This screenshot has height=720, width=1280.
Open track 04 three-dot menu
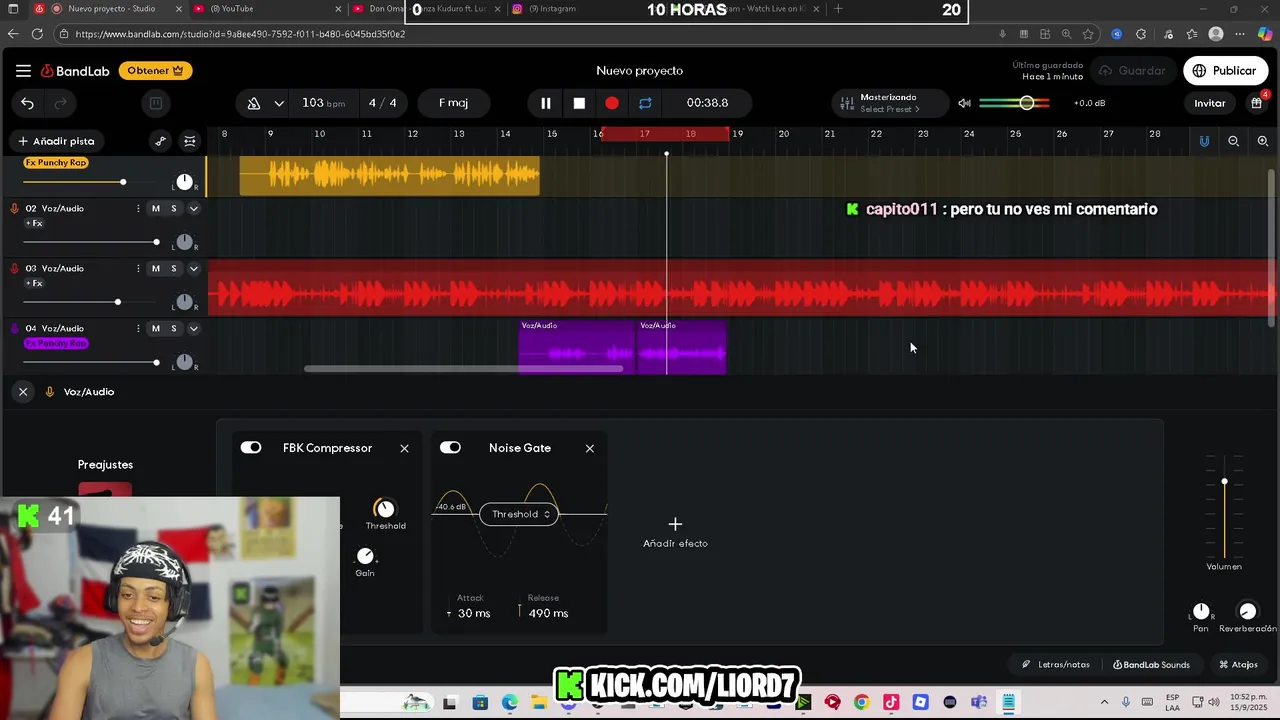[138, 329]
